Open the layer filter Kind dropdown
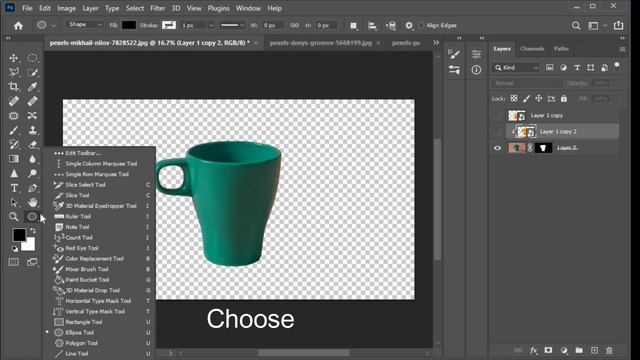The width and height of the screenshot is (640, 360). coord(516,68)
